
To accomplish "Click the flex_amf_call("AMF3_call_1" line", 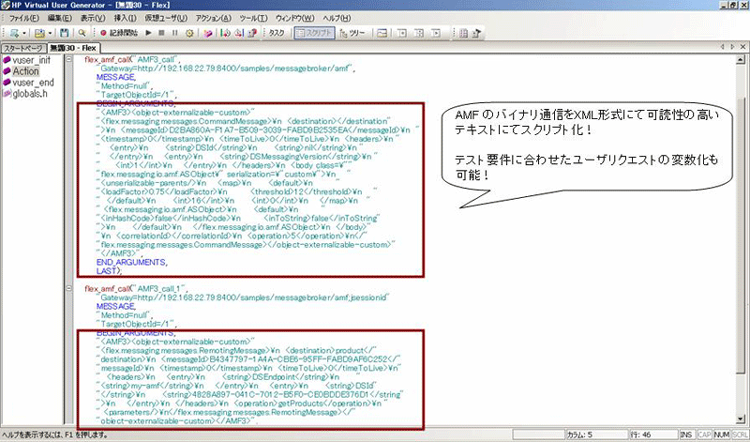I will pyautogui.click(x=136, y=288).
